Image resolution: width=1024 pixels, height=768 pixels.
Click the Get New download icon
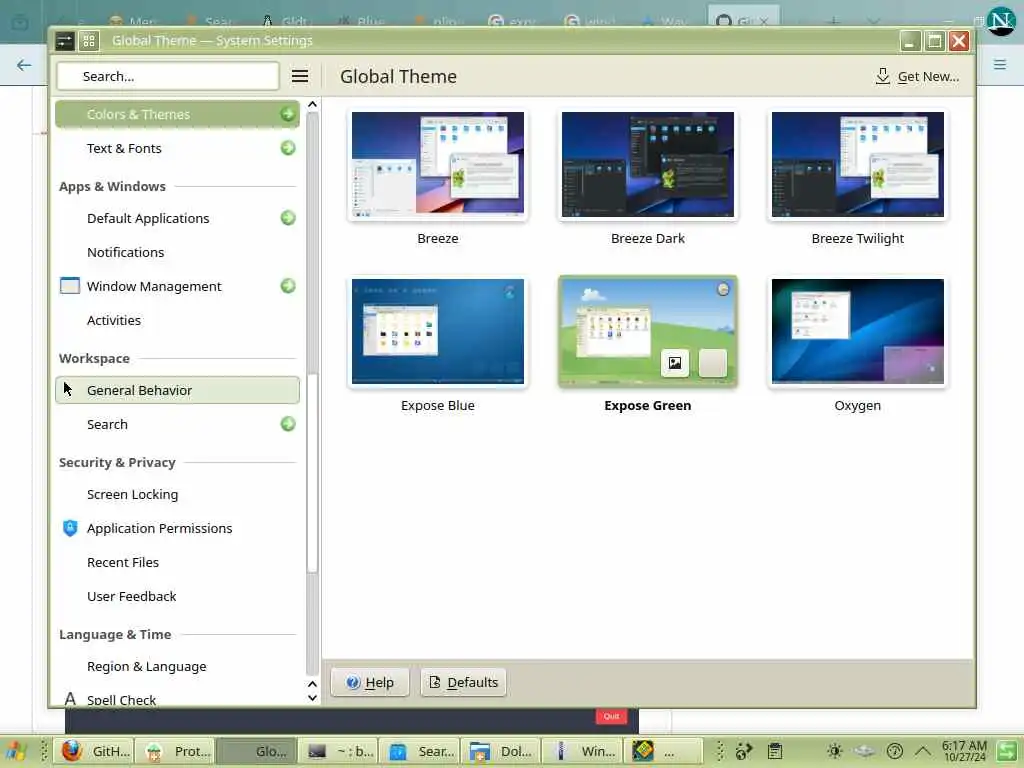point(882,76)
